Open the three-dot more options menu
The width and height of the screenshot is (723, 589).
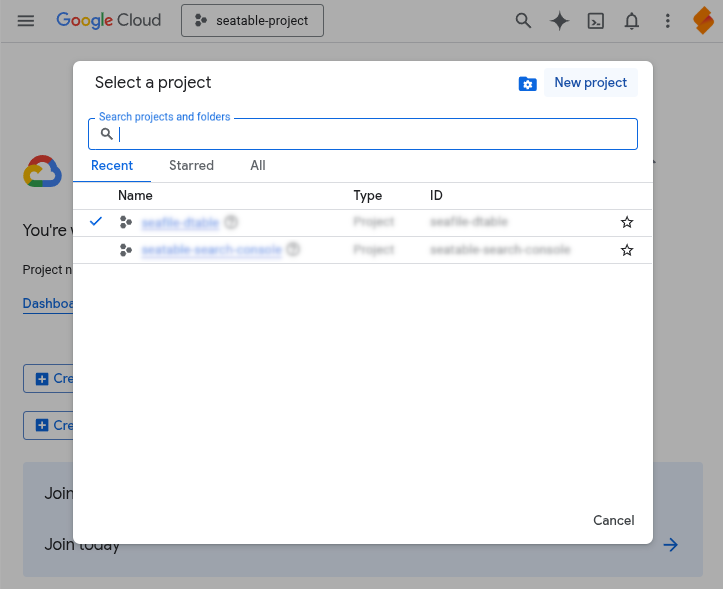point(667,21)
